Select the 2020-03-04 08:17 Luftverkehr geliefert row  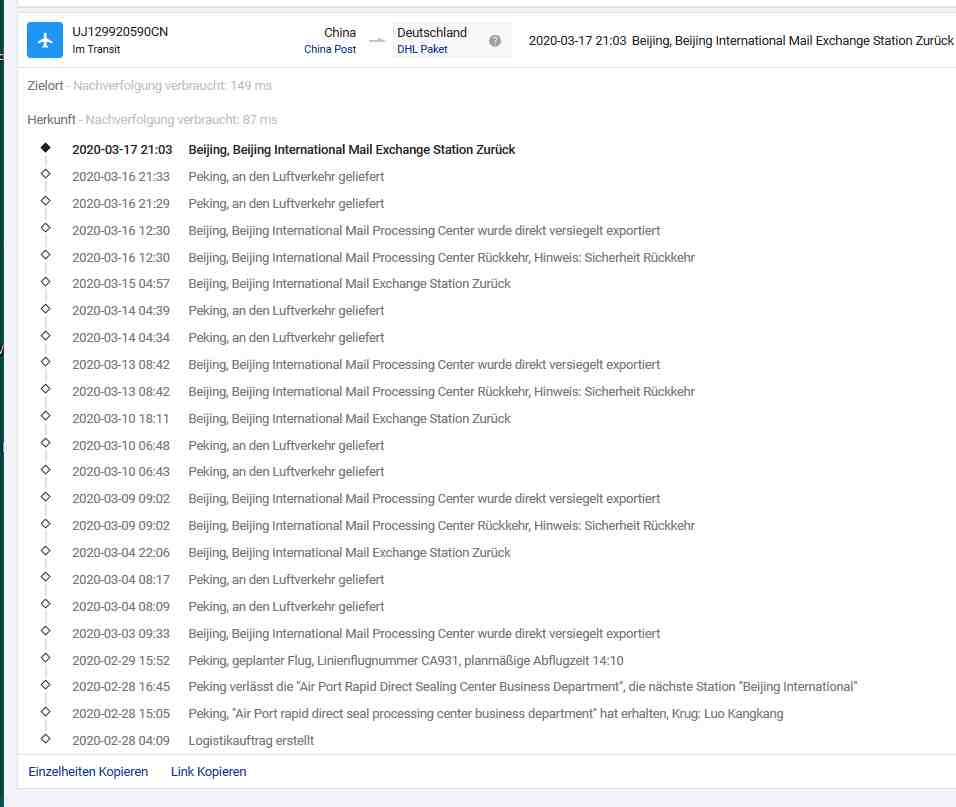pos(228,580)
